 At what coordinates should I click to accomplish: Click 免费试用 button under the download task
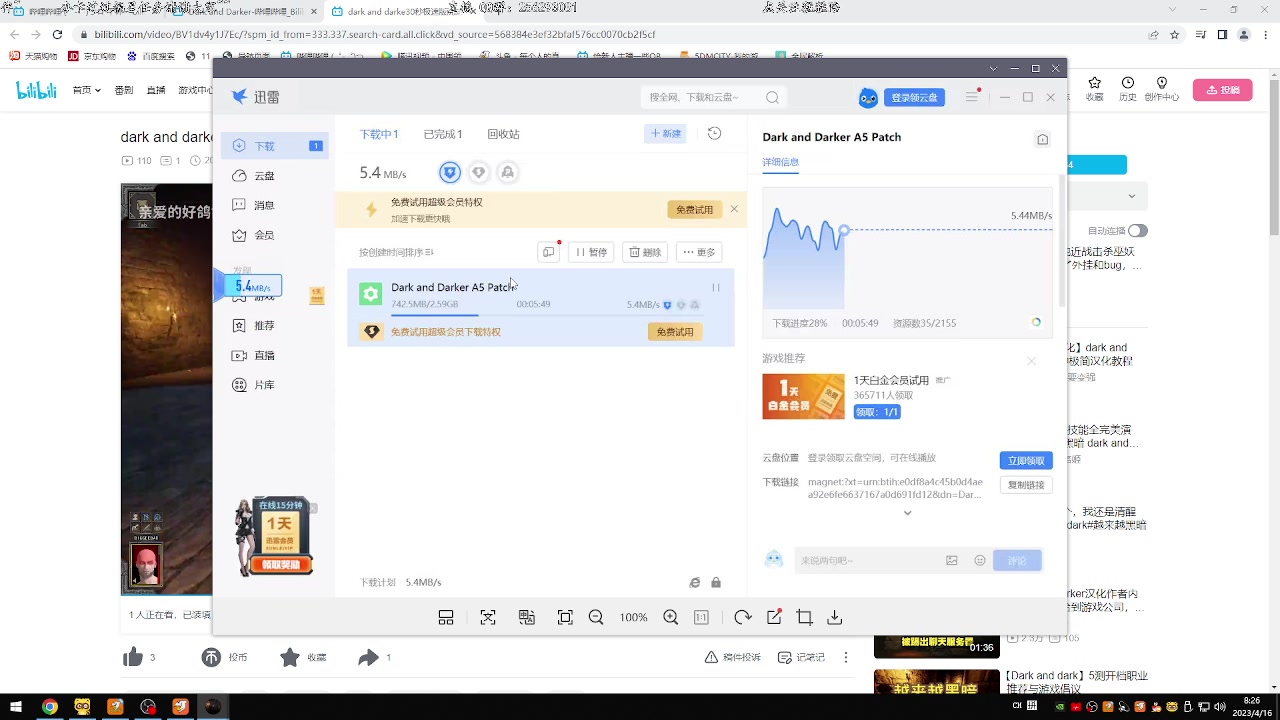(x=675, y=332)
